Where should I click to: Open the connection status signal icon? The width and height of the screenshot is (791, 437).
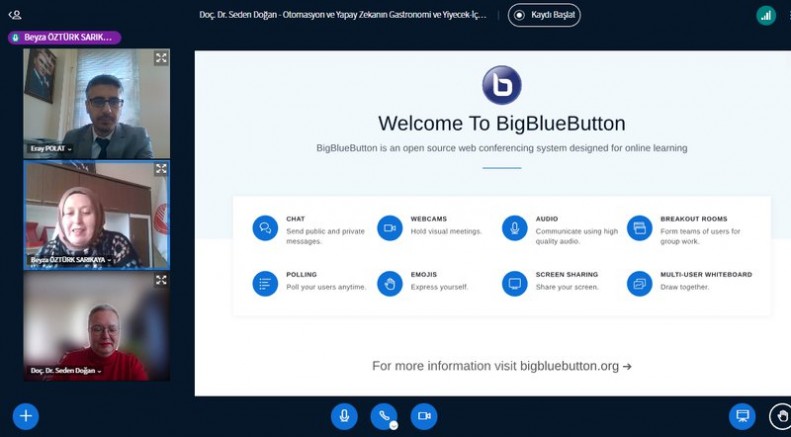pyautogui.click(x=766, y=15)
